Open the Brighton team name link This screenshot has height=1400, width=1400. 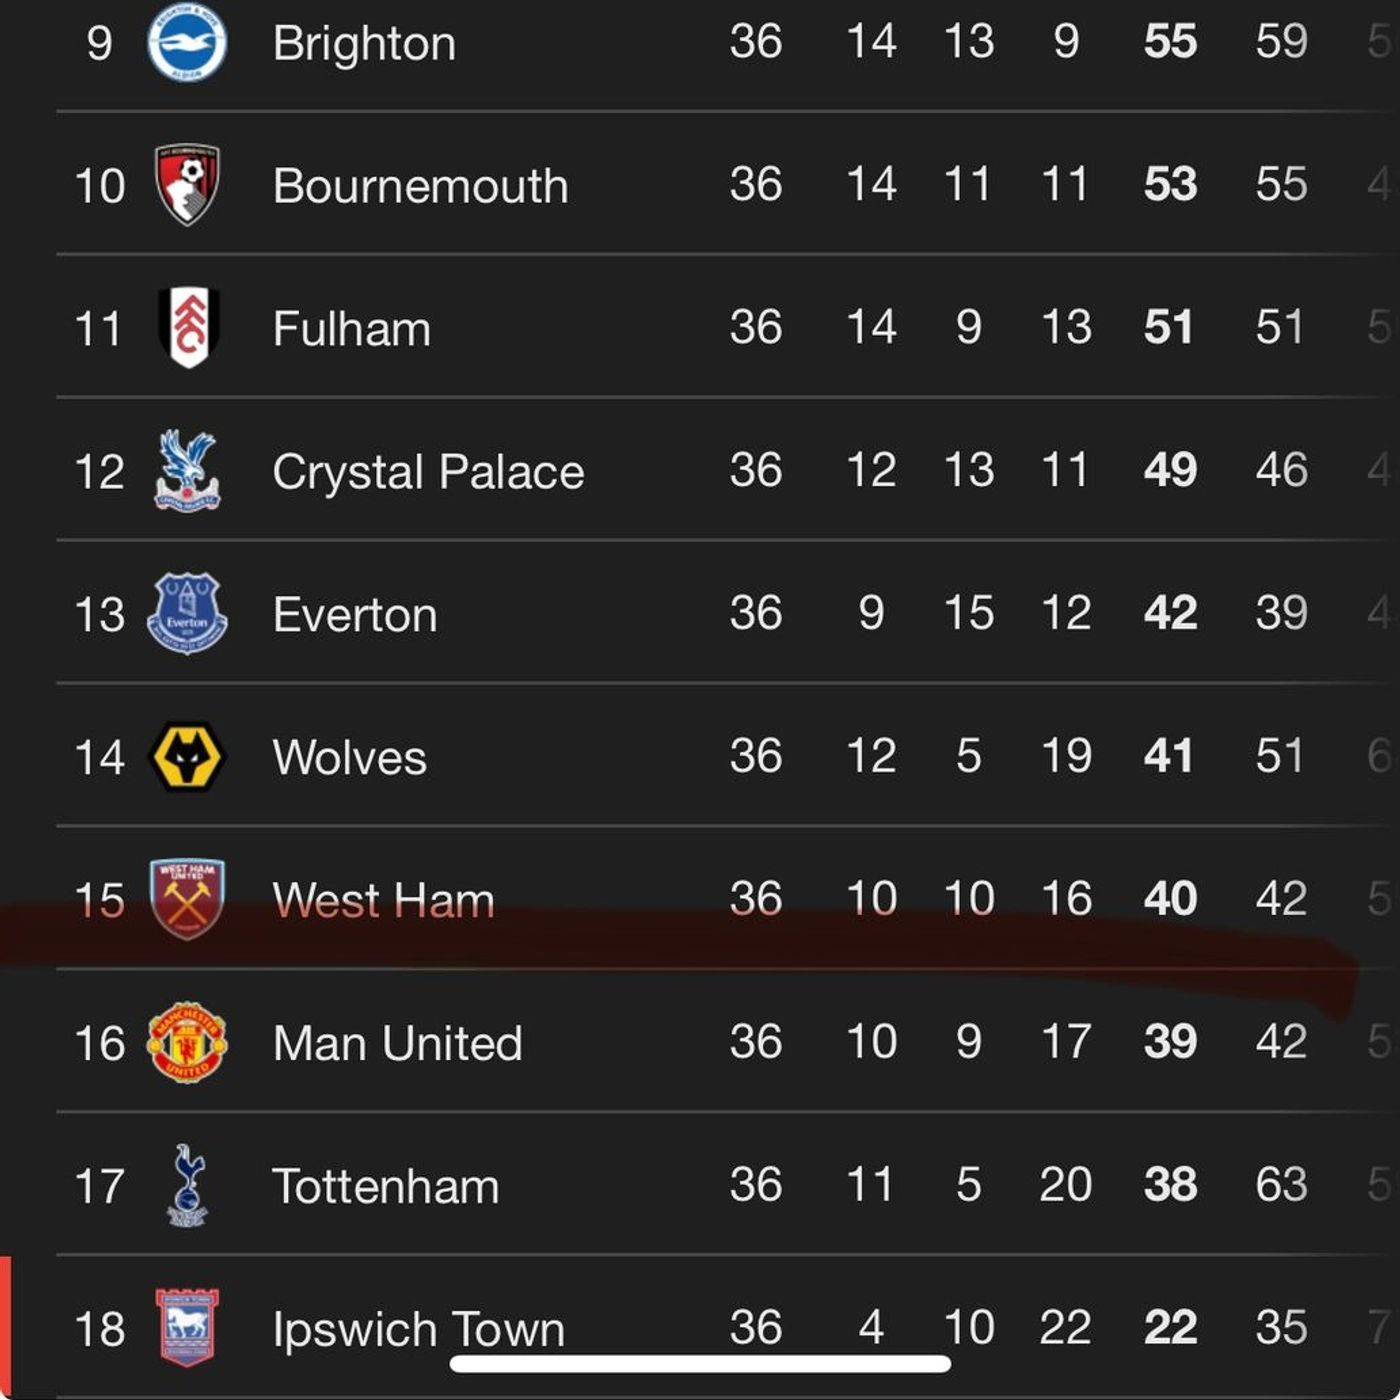[x=364, y=43]
